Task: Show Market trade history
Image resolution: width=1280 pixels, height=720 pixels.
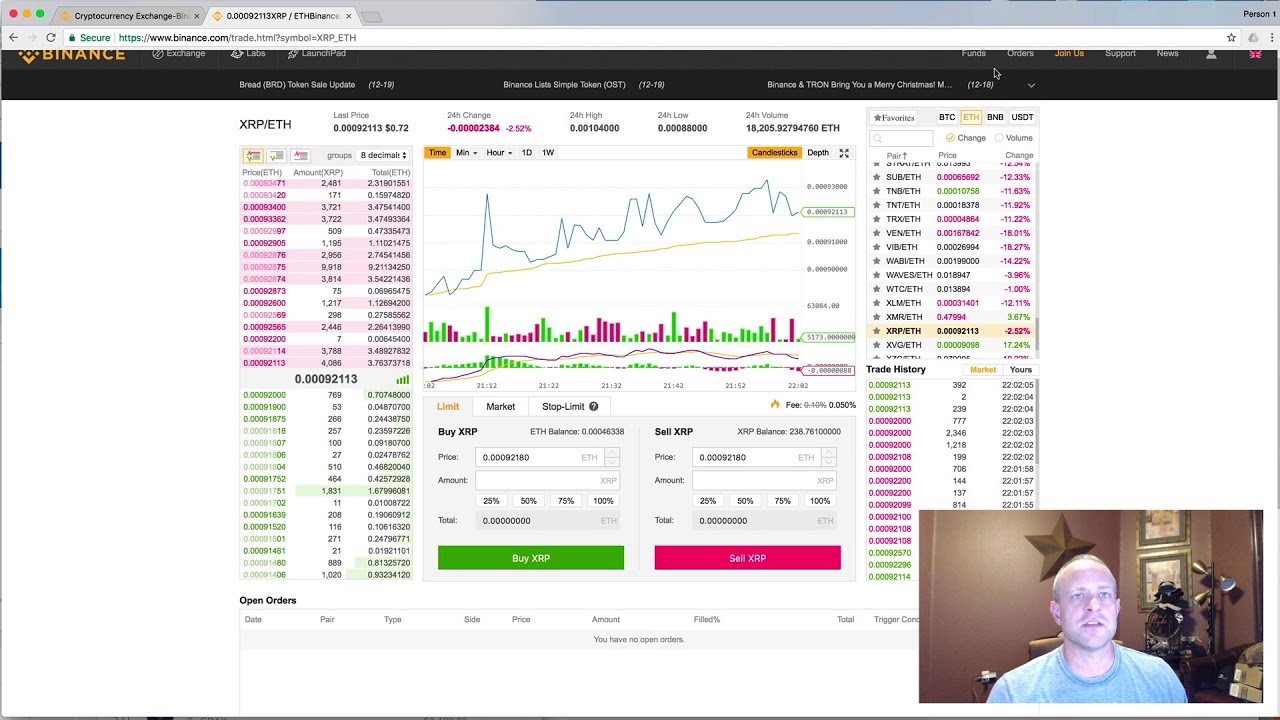Action: tap(983, 370)
